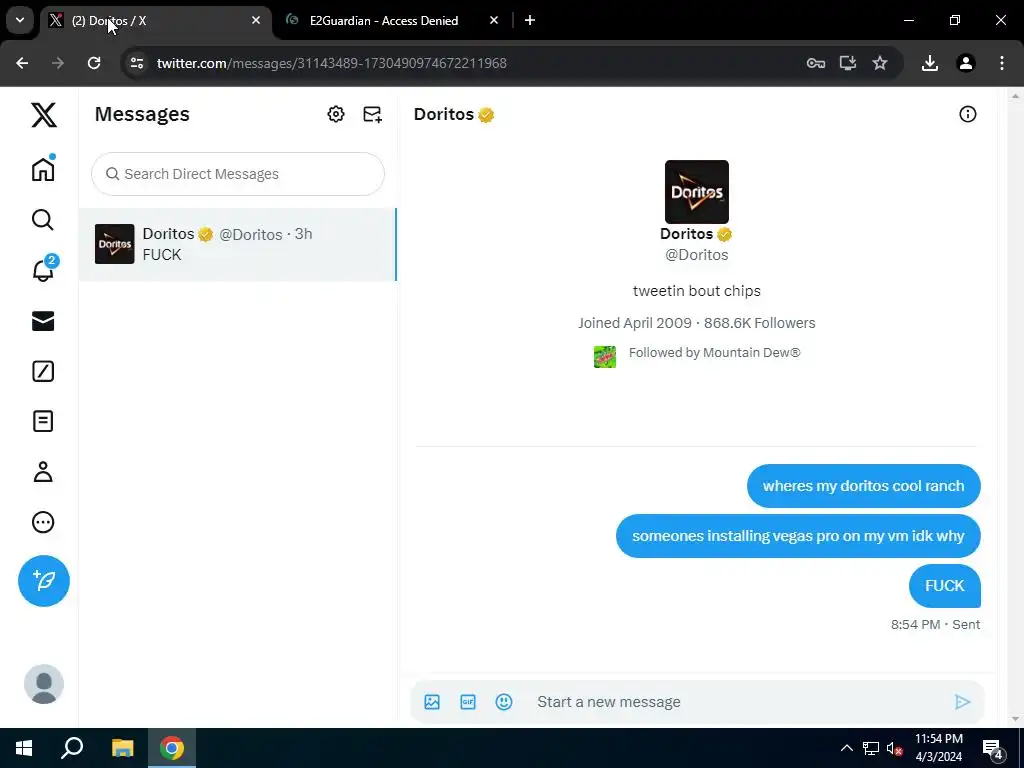Image resolution: width=1024 pixels, height=768 pixels.
Task: Close the E2Guardian tab
Action: click(x=494, y=21)
